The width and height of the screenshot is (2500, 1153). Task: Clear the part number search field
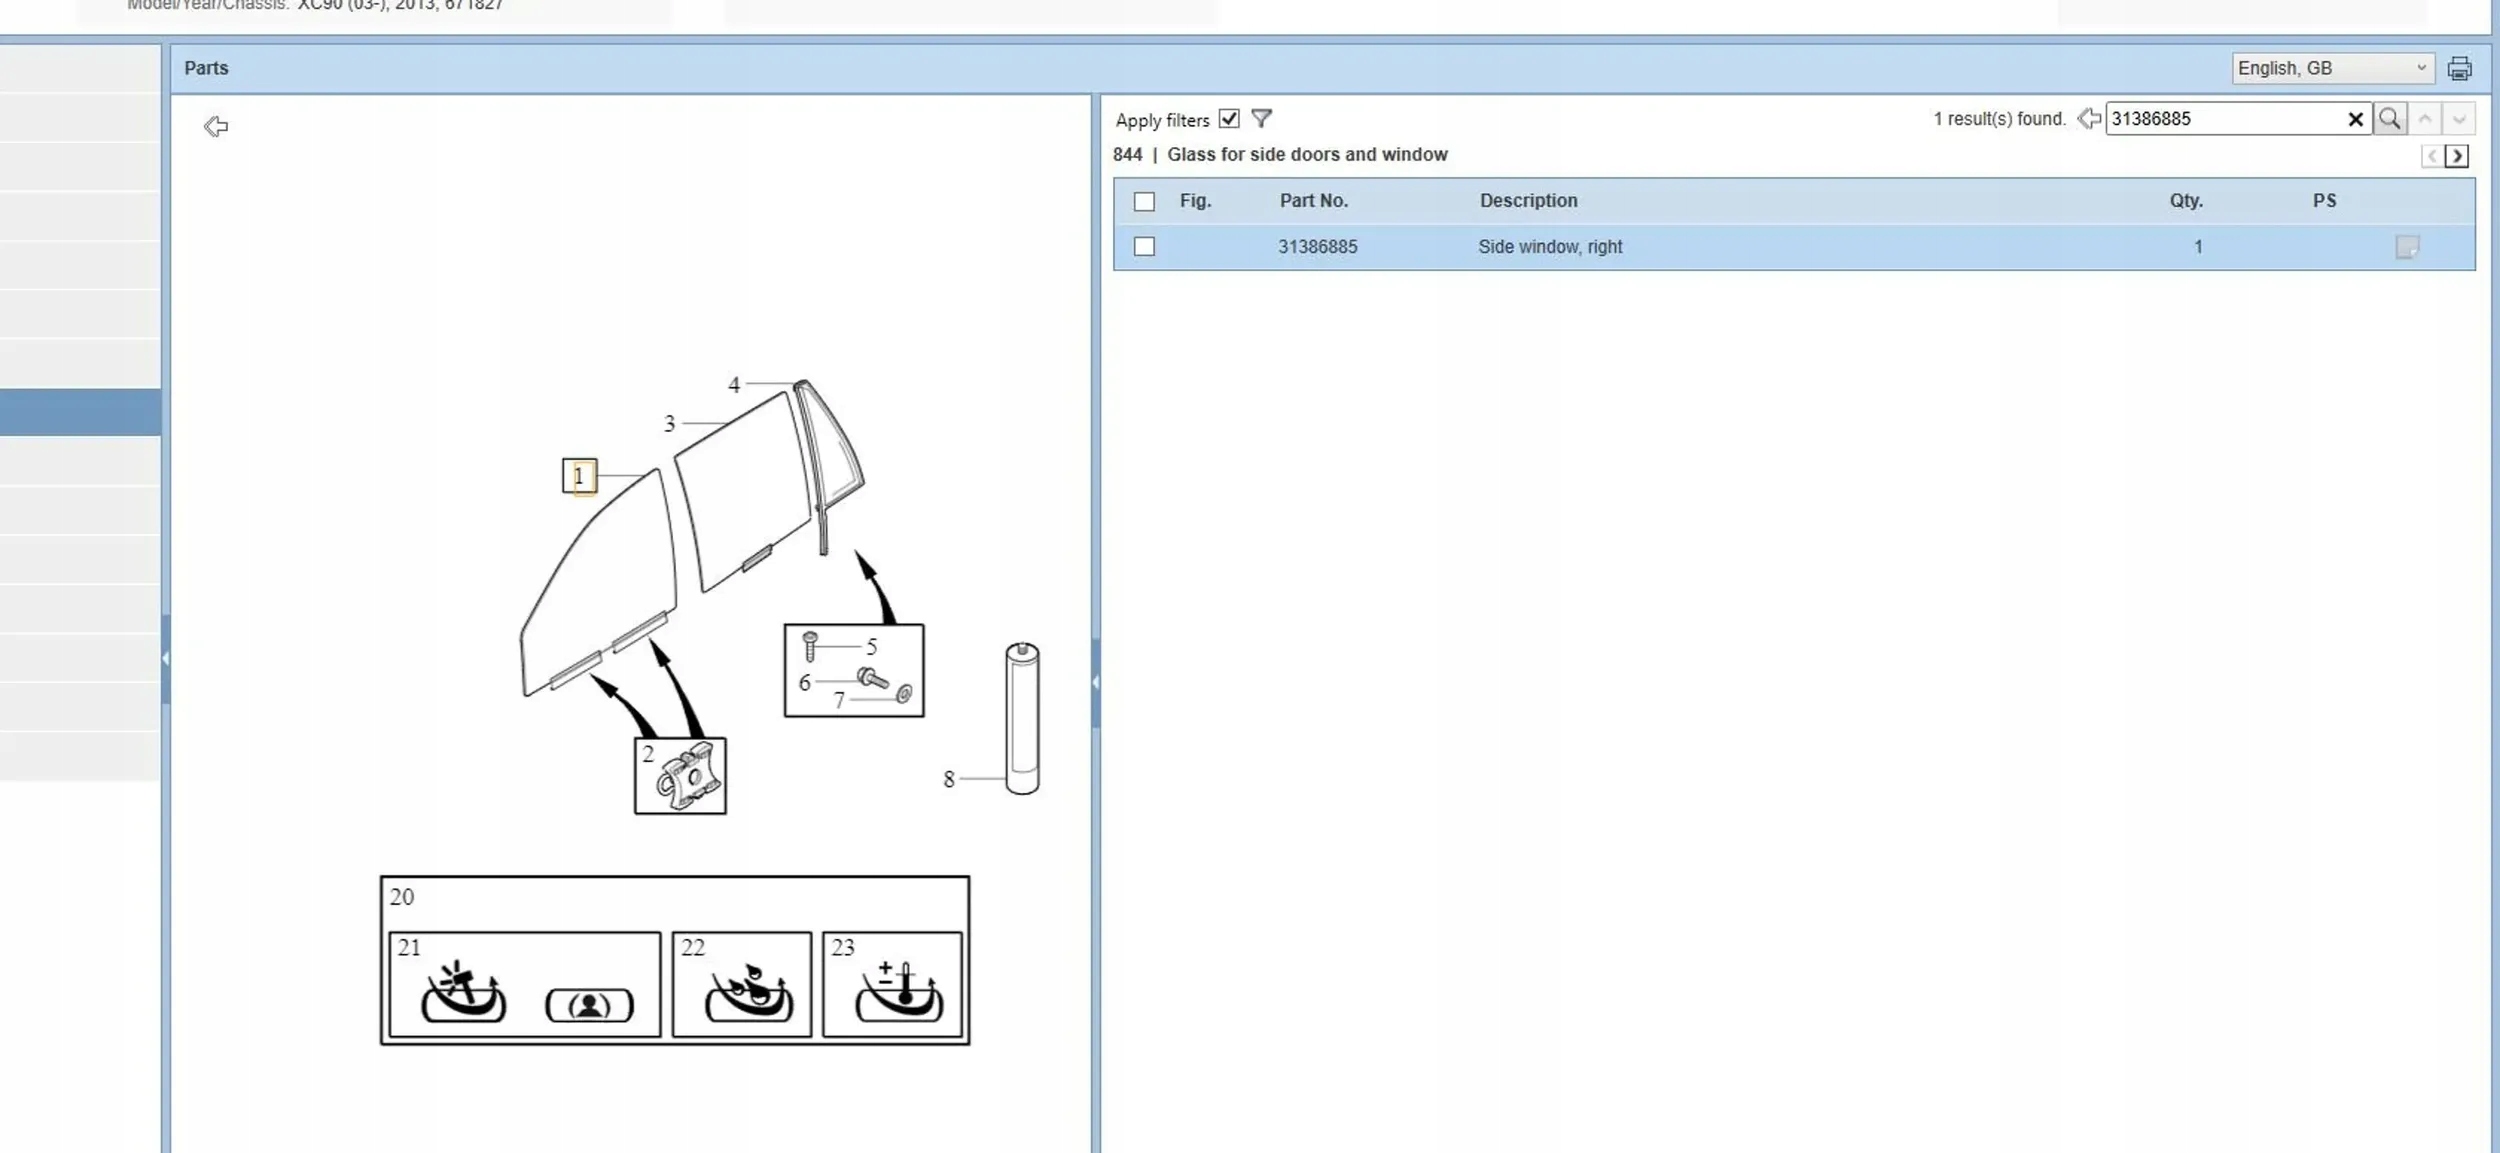2355,119
